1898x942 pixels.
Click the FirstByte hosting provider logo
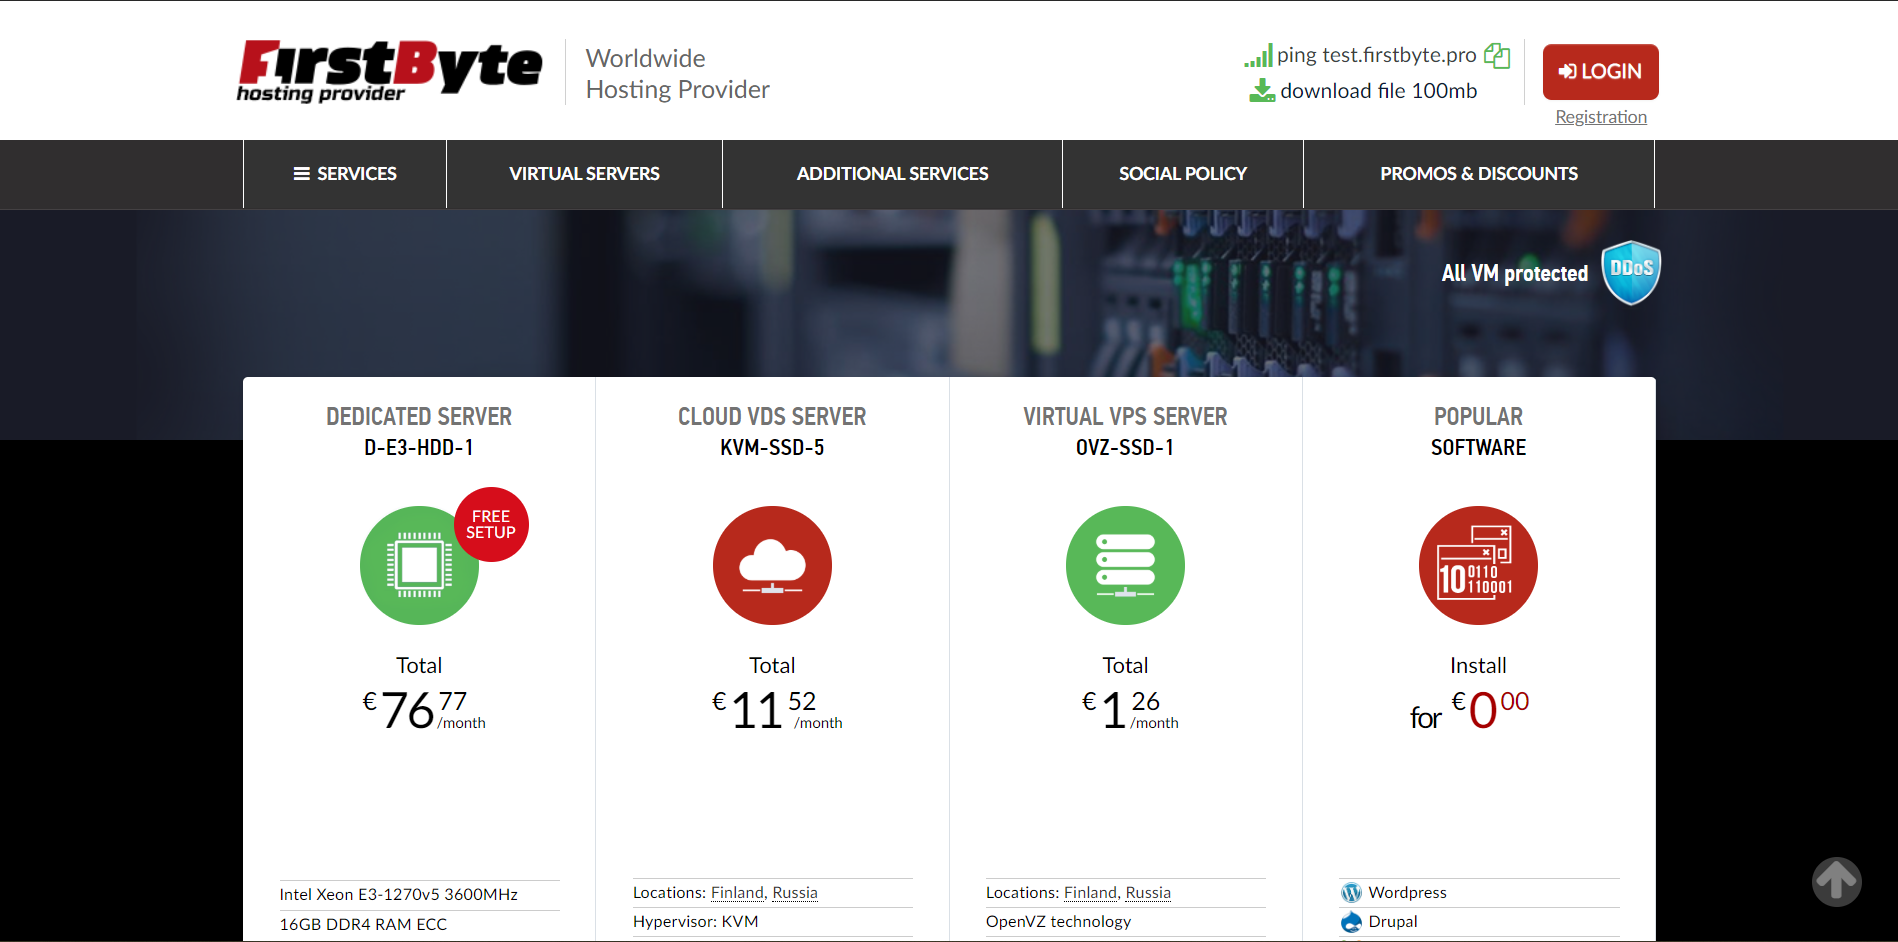(389, 71)
